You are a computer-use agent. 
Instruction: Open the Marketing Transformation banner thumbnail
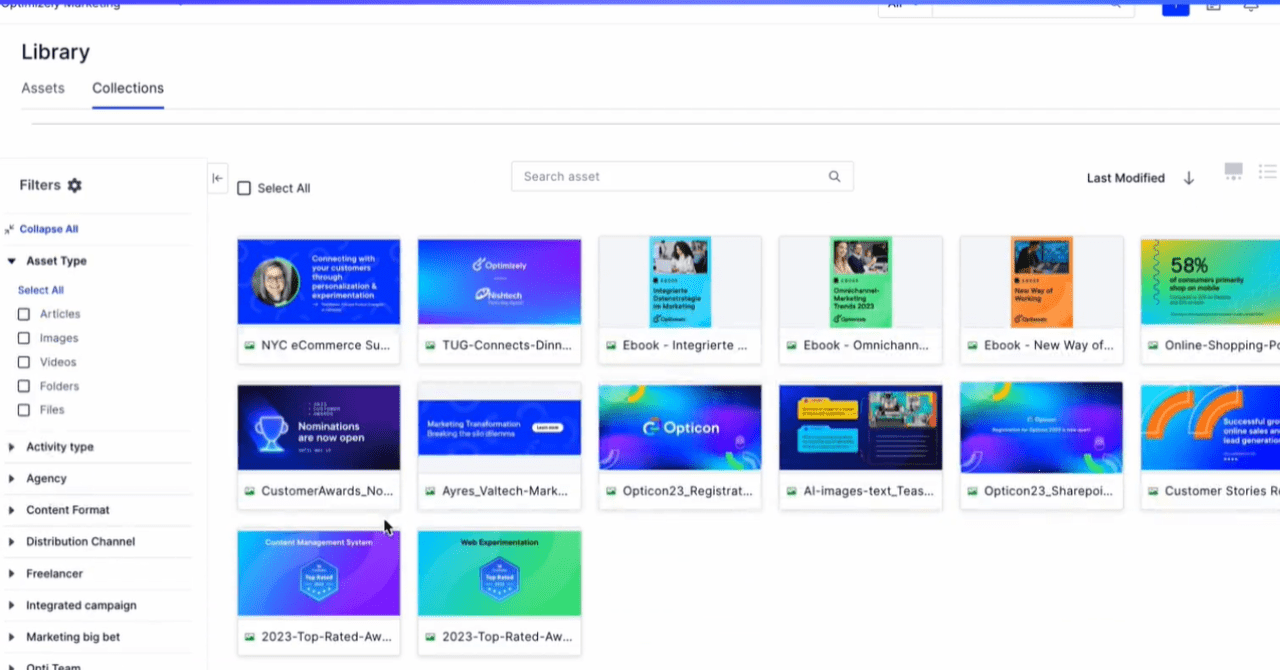point(499,427)
